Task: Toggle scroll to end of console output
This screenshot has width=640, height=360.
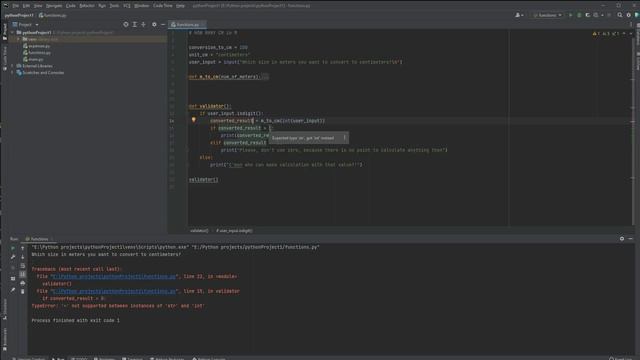Action: coord(22,274)
